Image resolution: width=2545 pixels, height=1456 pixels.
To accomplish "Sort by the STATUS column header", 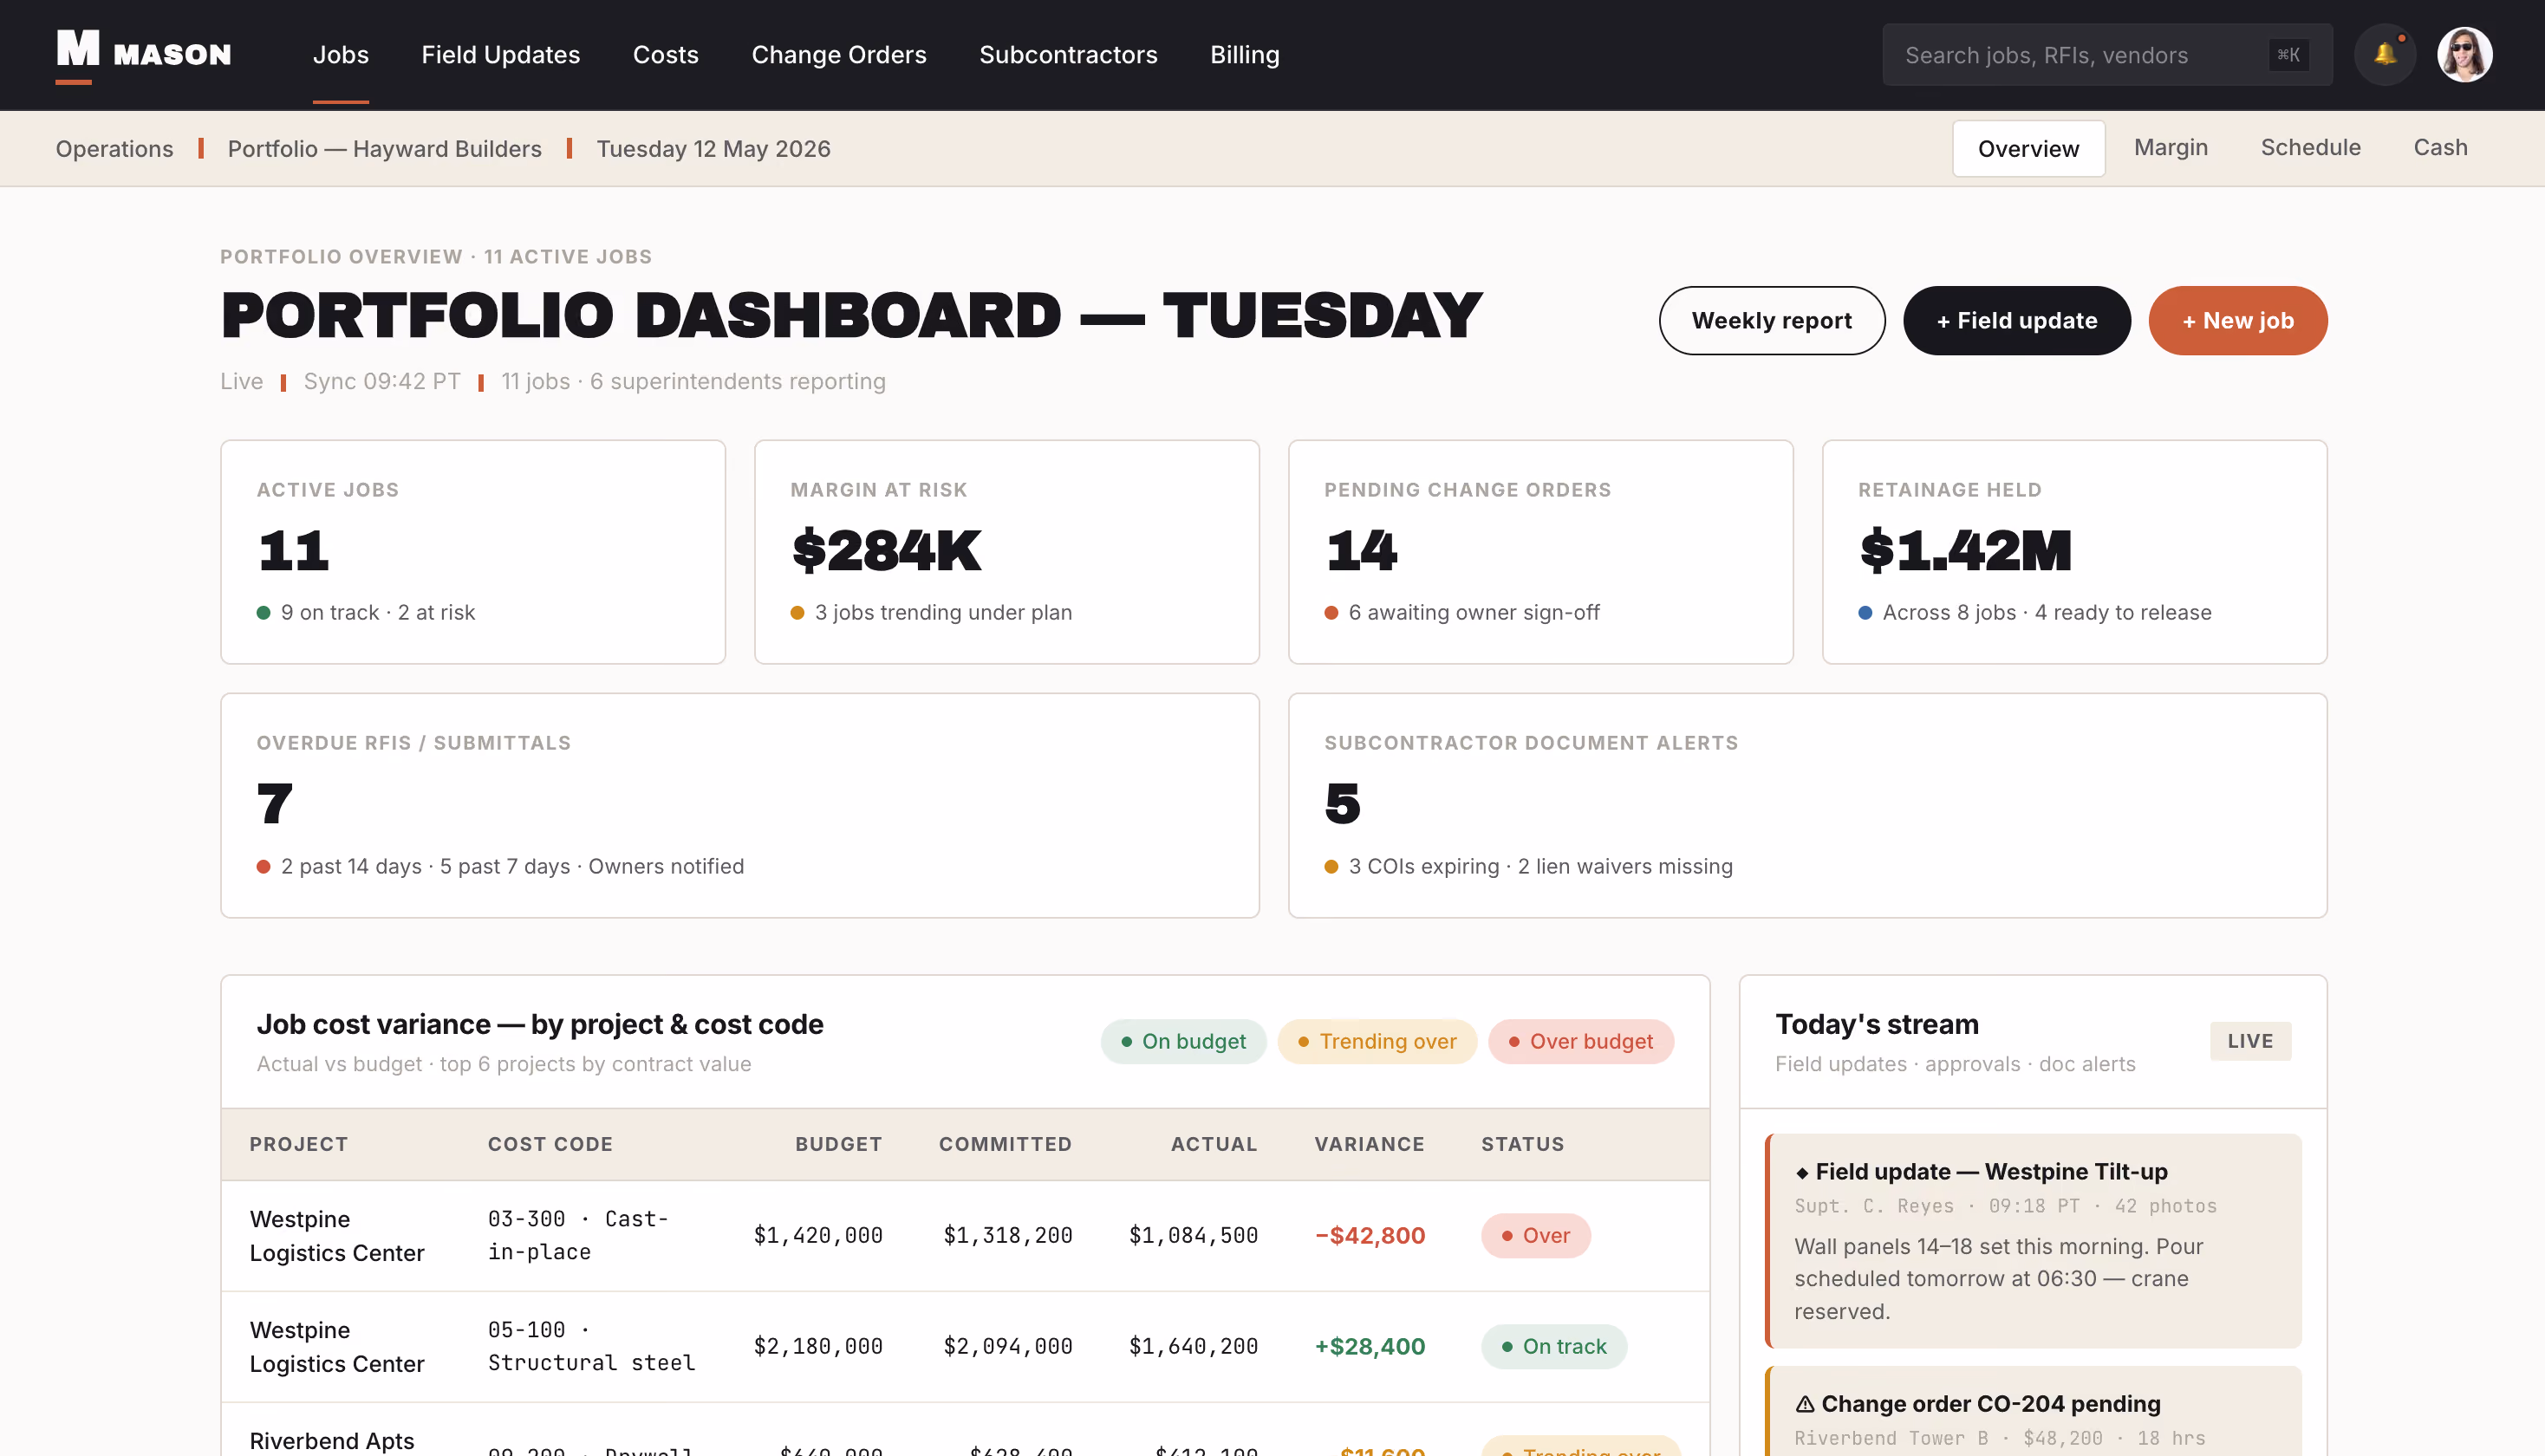I will (x=1523, y=1144).
